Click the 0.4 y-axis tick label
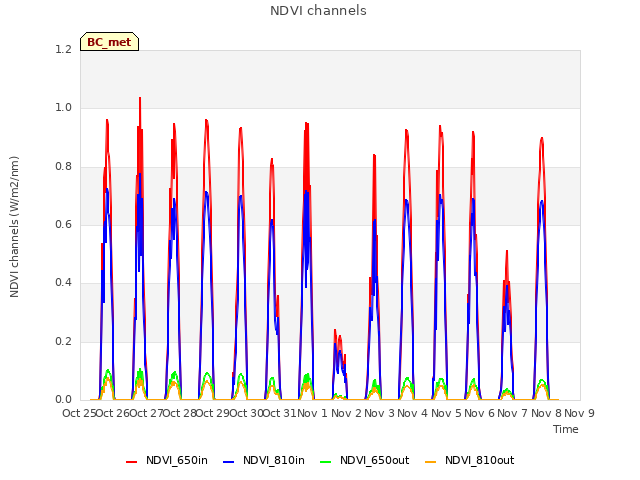 64,283
